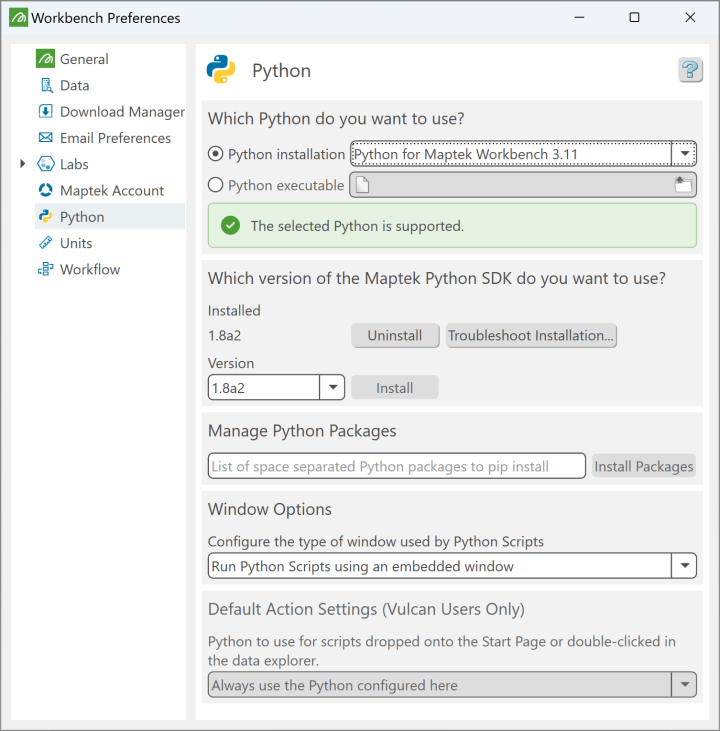720x731 pixels.
Task: Click the Uninstall button
Action: tap(395, 336)
